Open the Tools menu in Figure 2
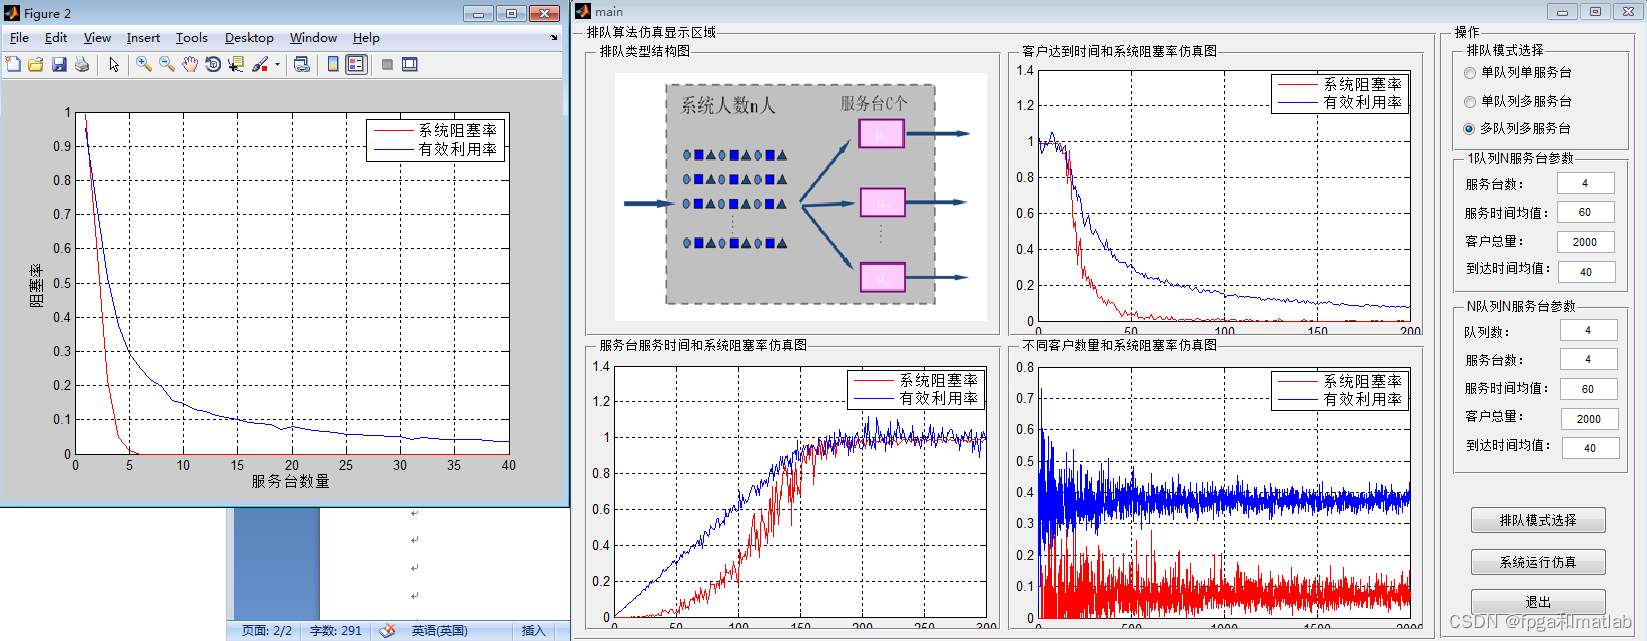 (x=192, y=38)
